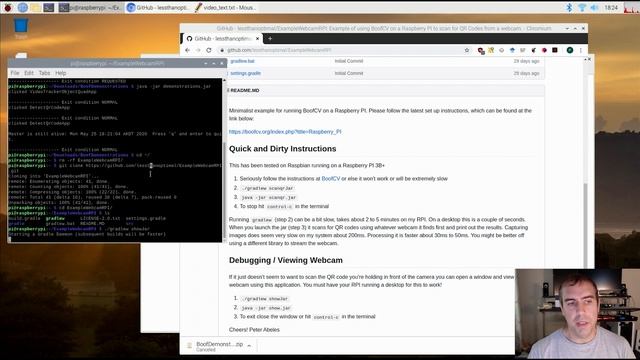640x360 pixels.
Task: Open the green profile avatar in Chromium
Action: point(570,50)
